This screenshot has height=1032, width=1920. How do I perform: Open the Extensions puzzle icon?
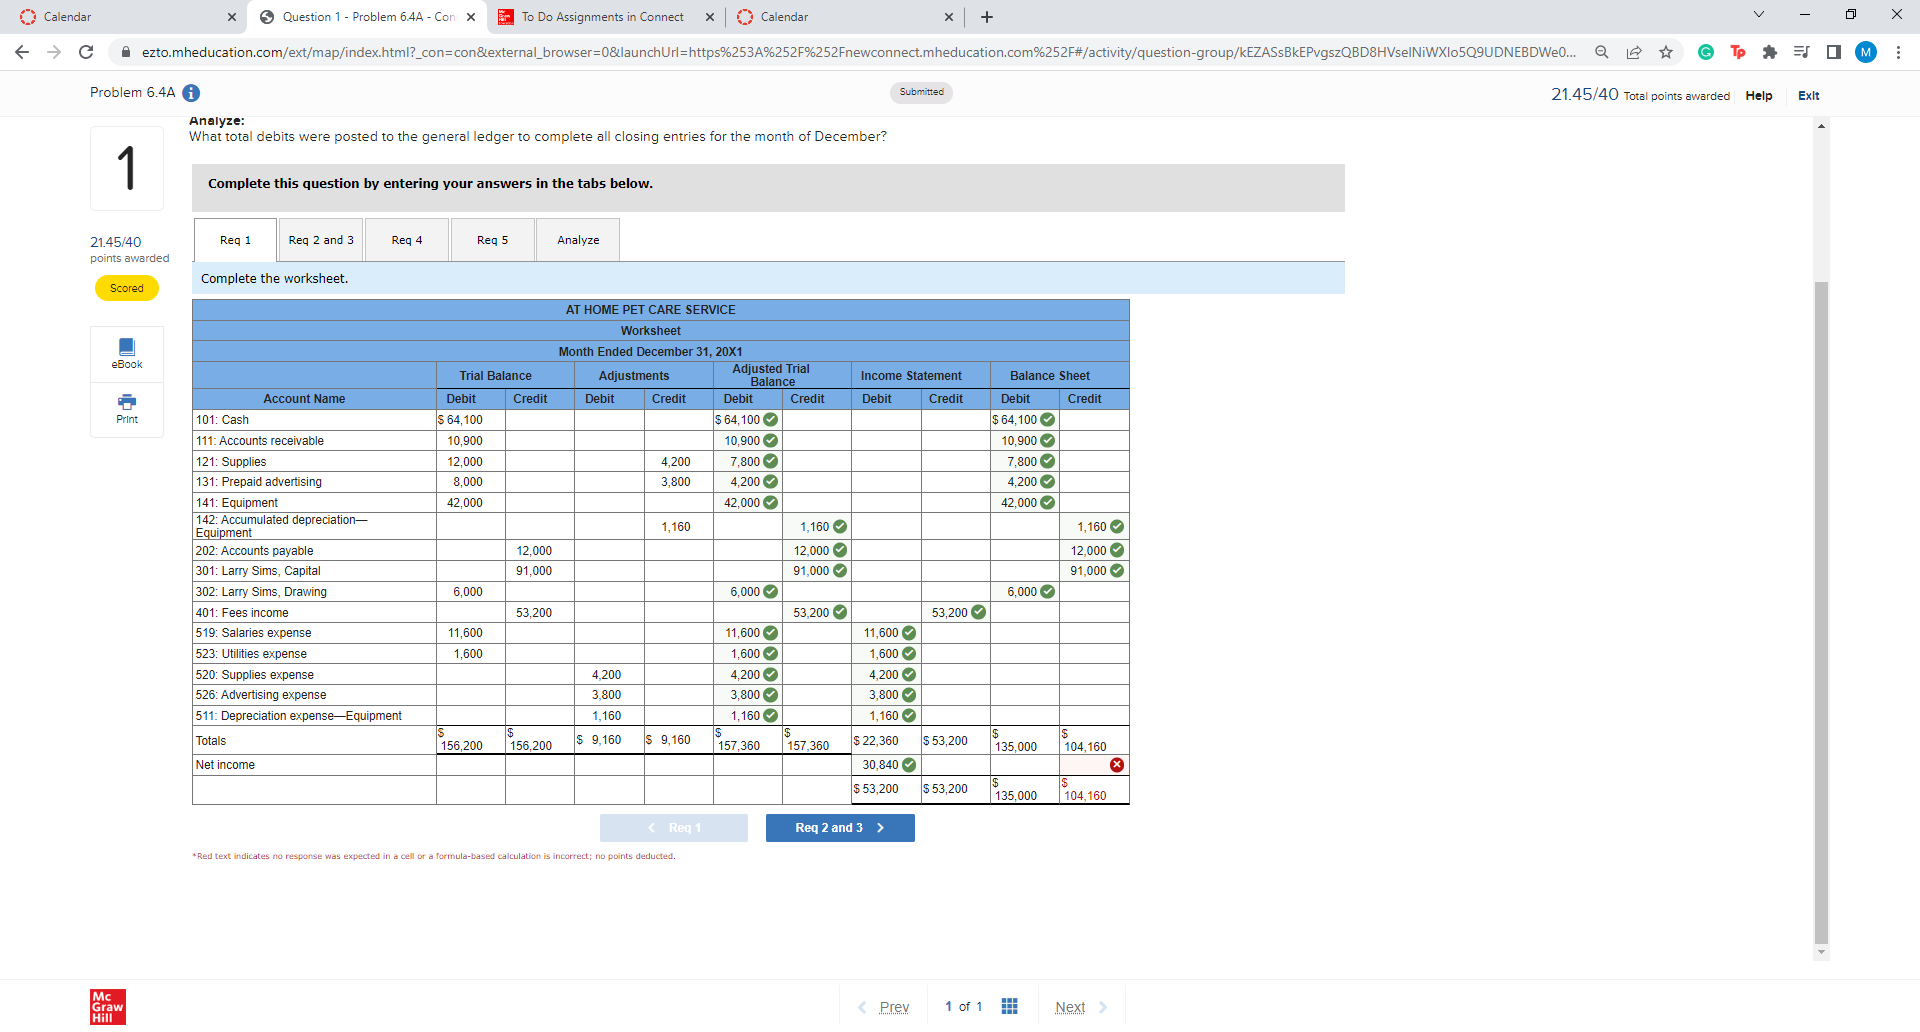1770,52
